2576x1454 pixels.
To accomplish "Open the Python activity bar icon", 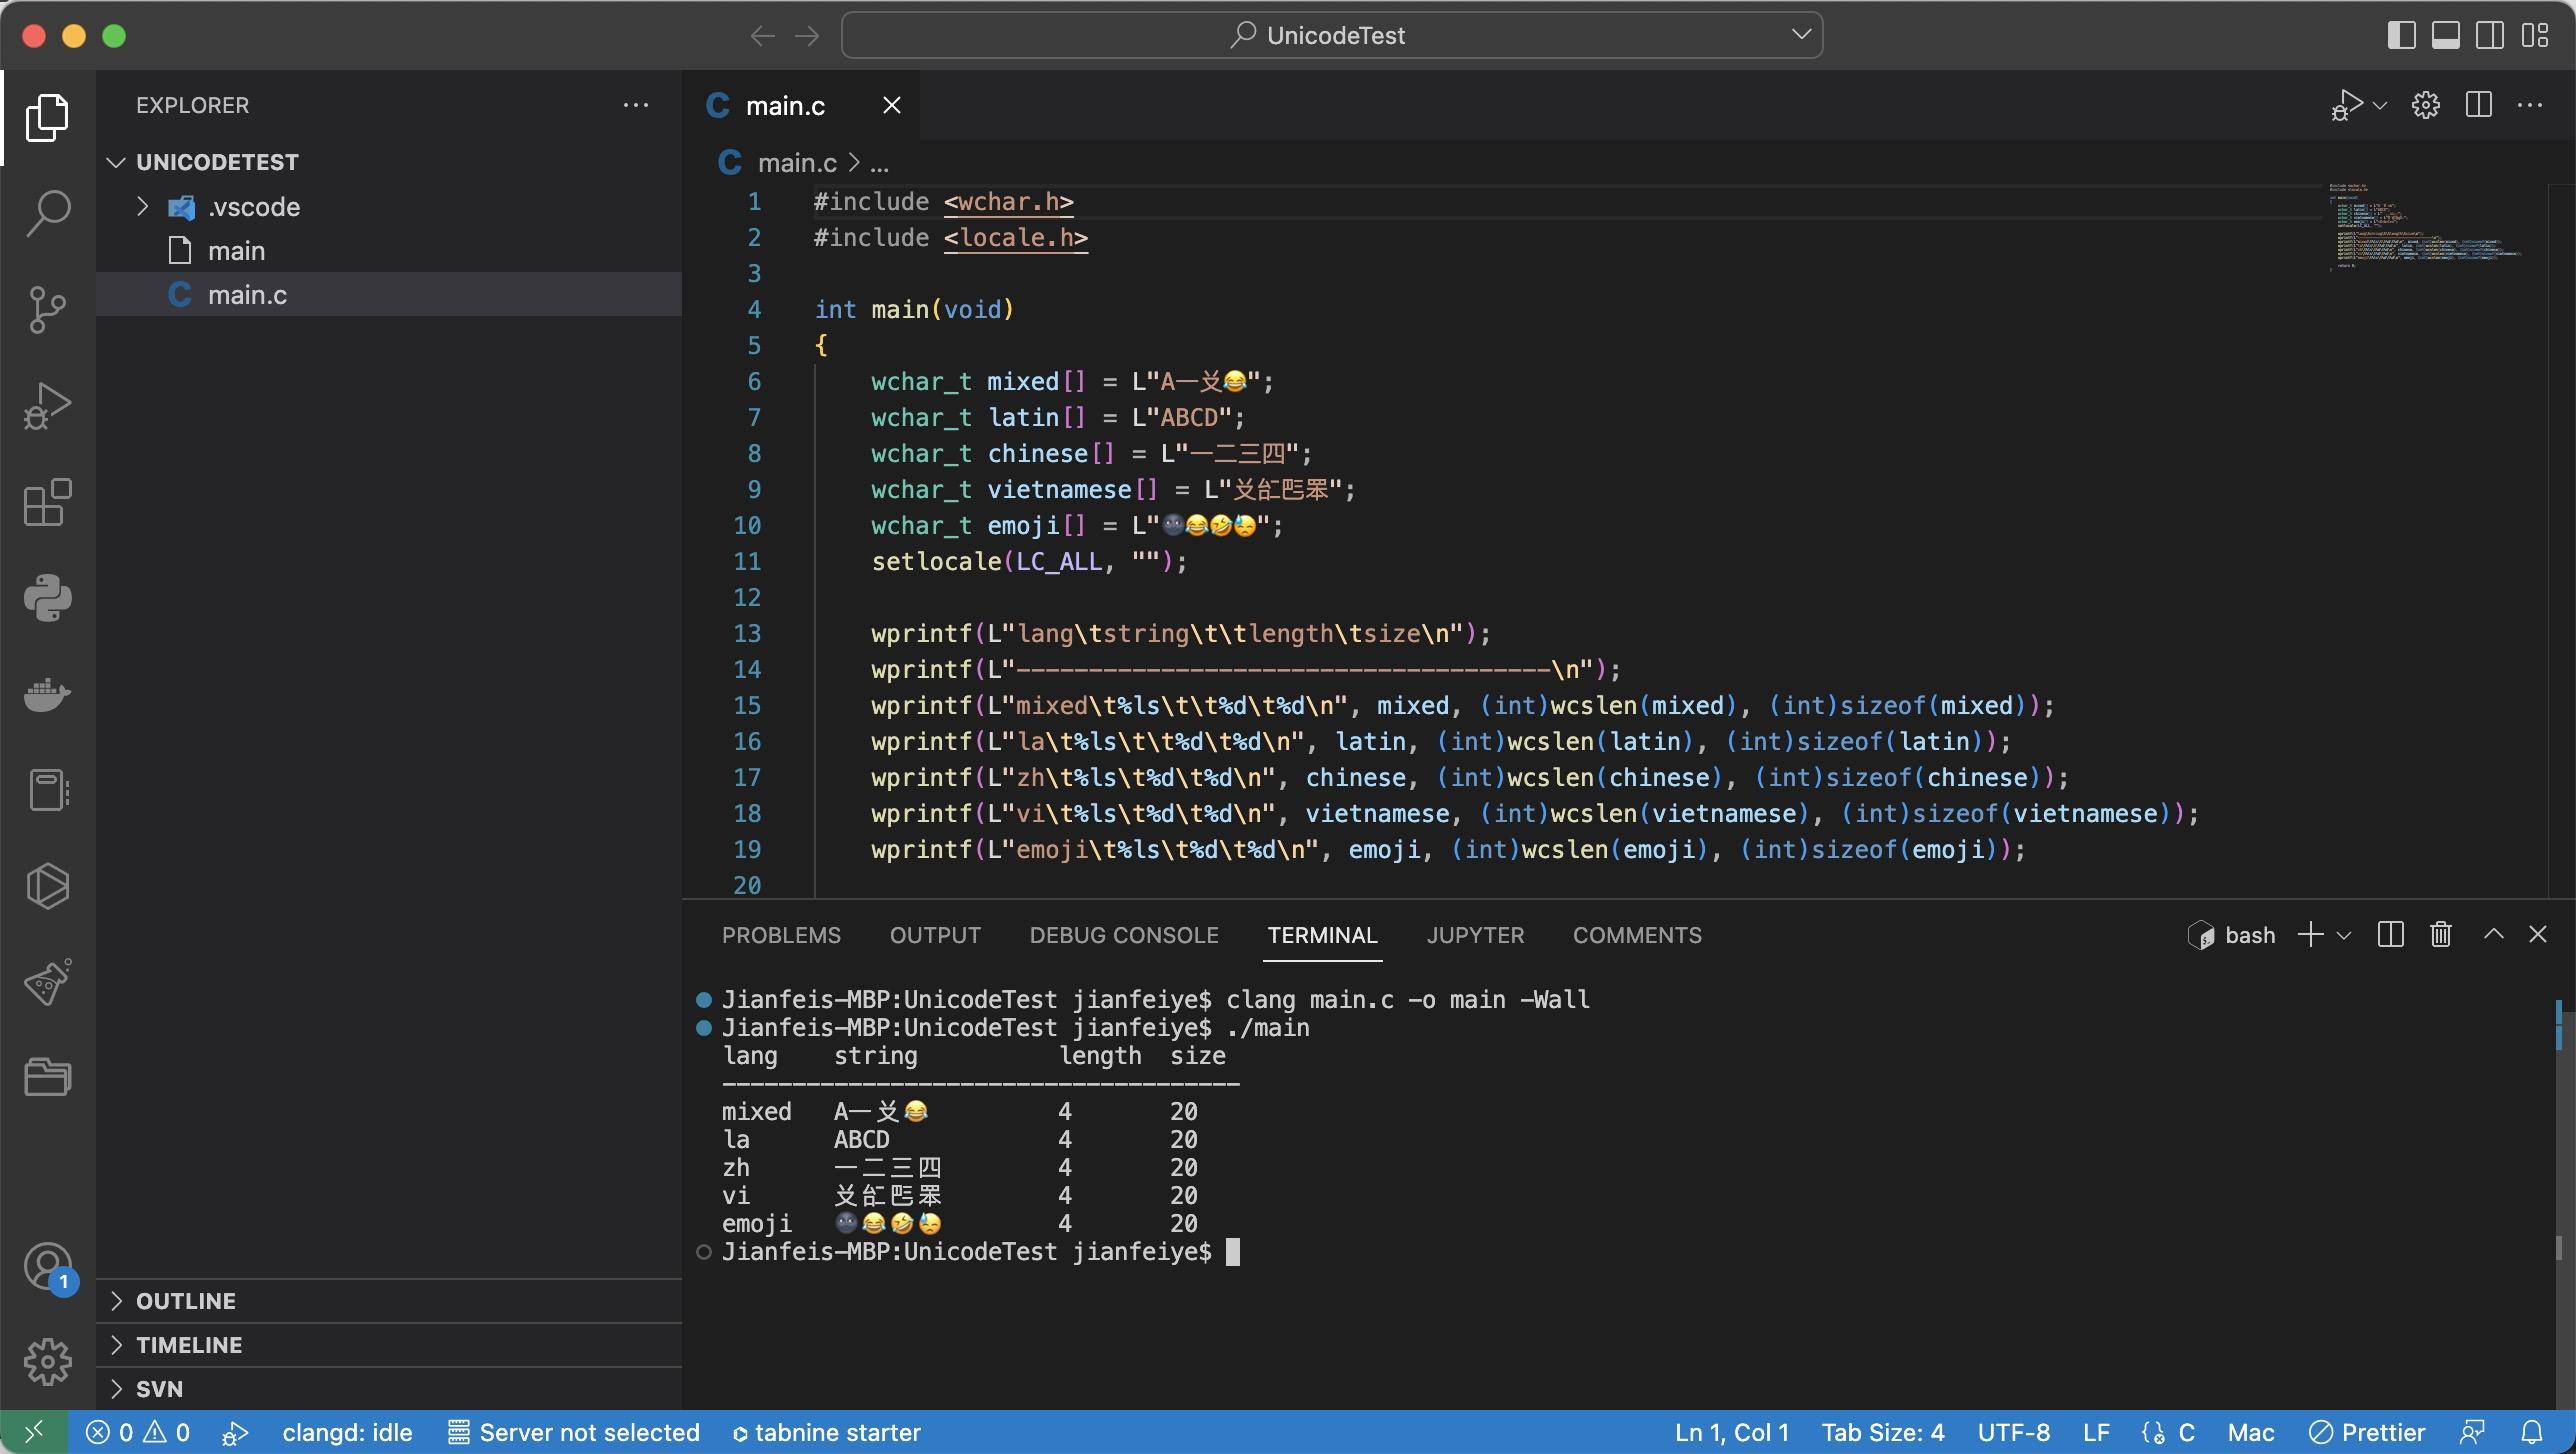I will [47, 597].
